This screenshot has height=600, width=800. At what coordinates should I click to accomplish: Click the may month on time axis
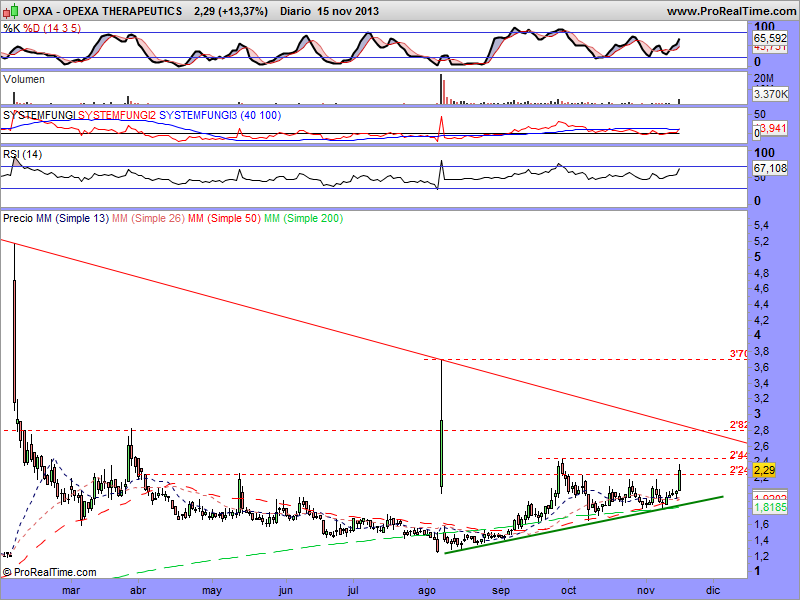pos(212,590)
